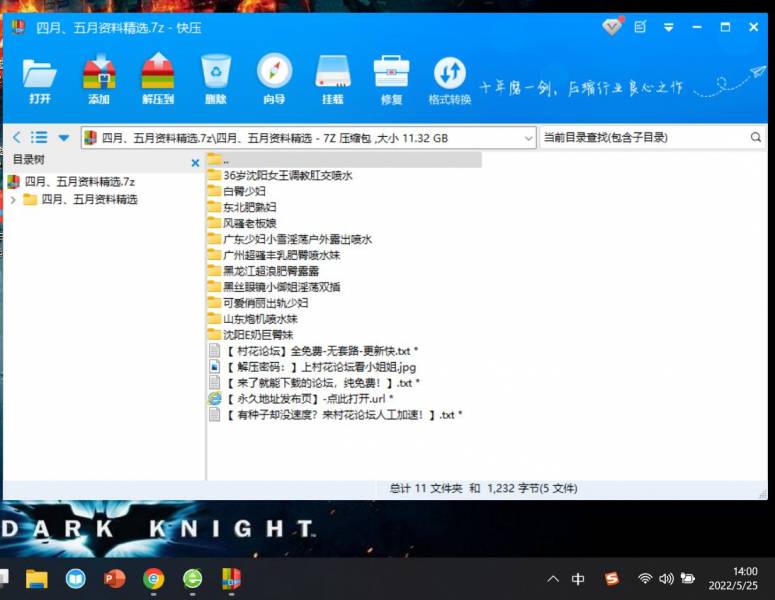Open the view mode dropdown arrow
This screenshot has width=775, height=600.
pos(64,137)
